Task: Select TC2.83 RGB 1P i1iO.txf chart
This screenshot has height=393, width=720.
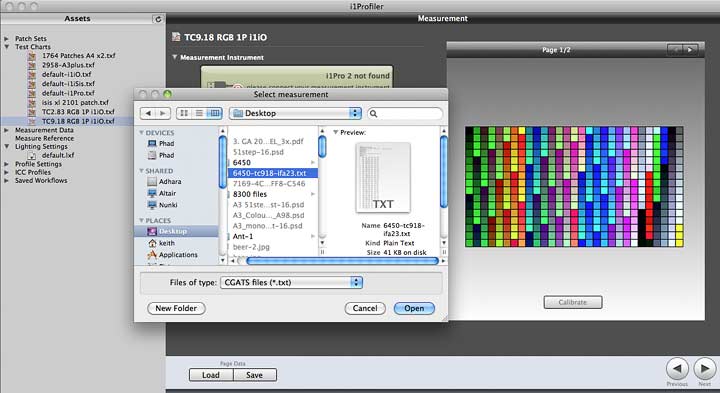Action: pos(78,112)
